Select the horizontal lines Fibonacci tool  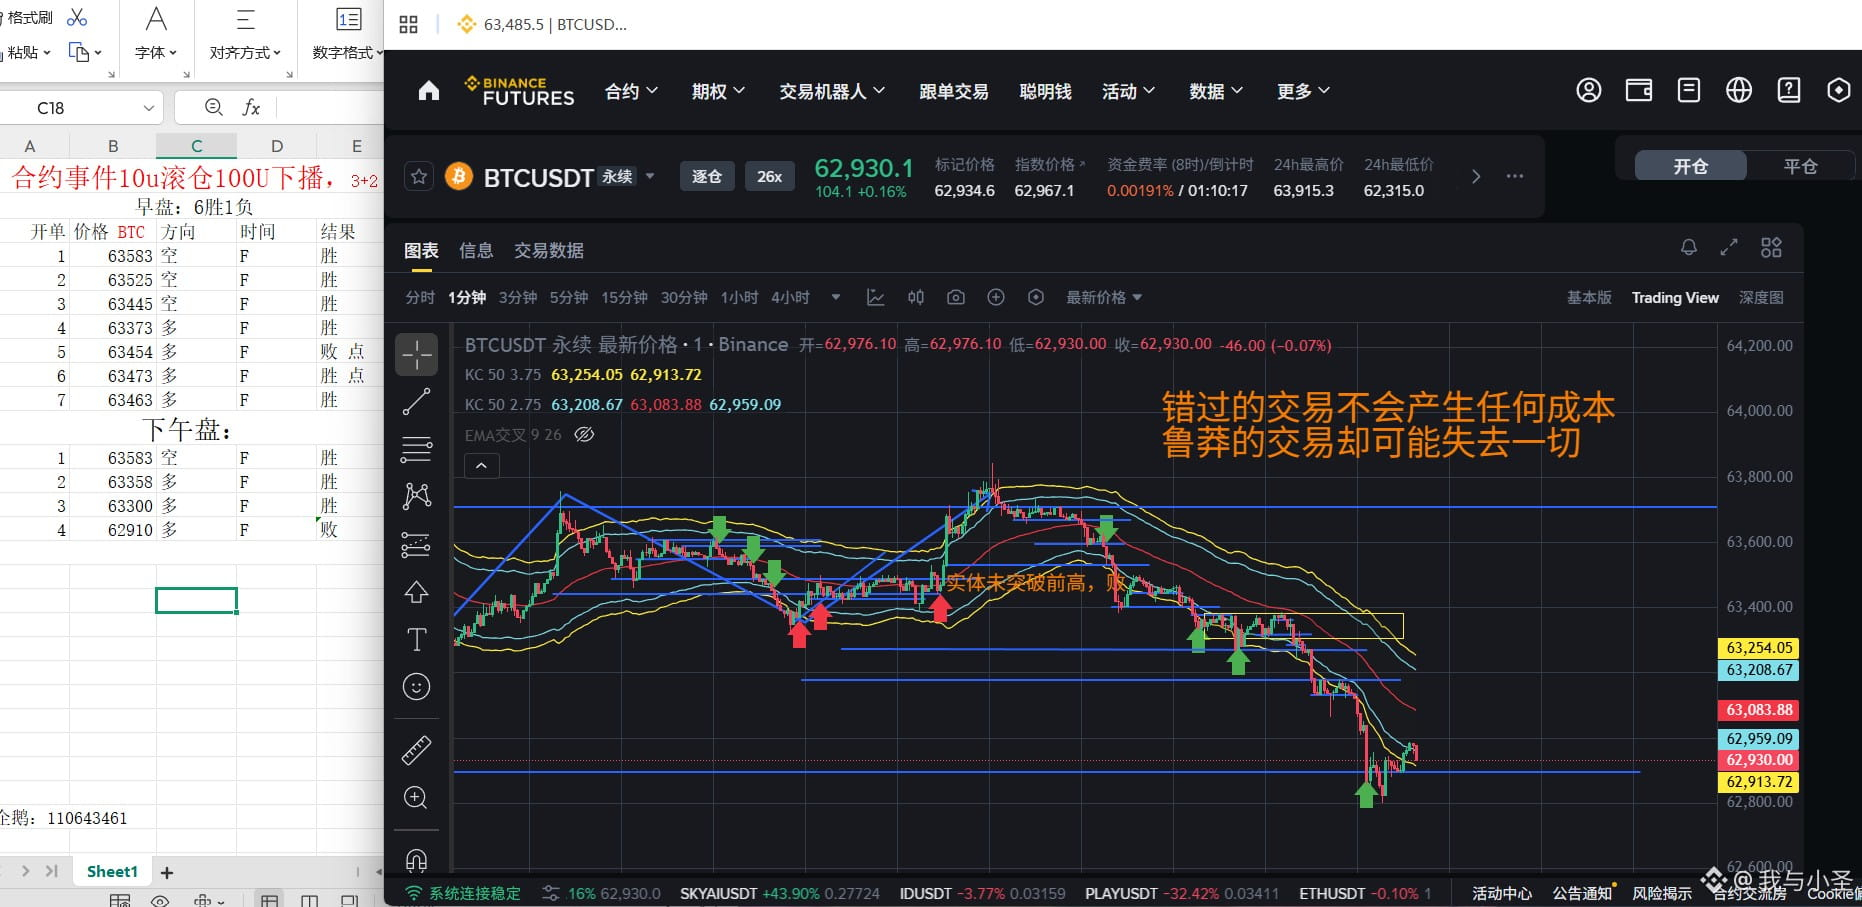(x=417, y=450)
